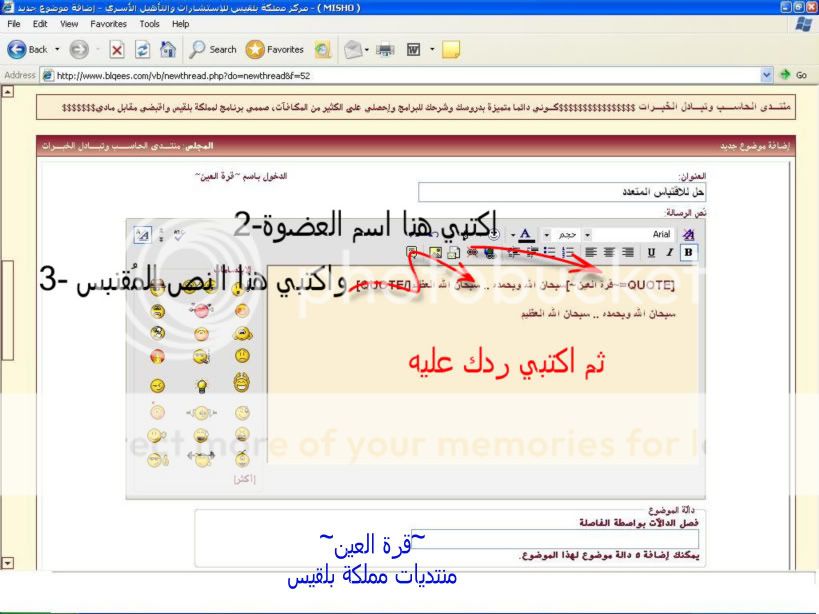The height and width of the screenshot is (614, 819).
Task: Click the Go button beside address bar
Action: tap(794, 75)
